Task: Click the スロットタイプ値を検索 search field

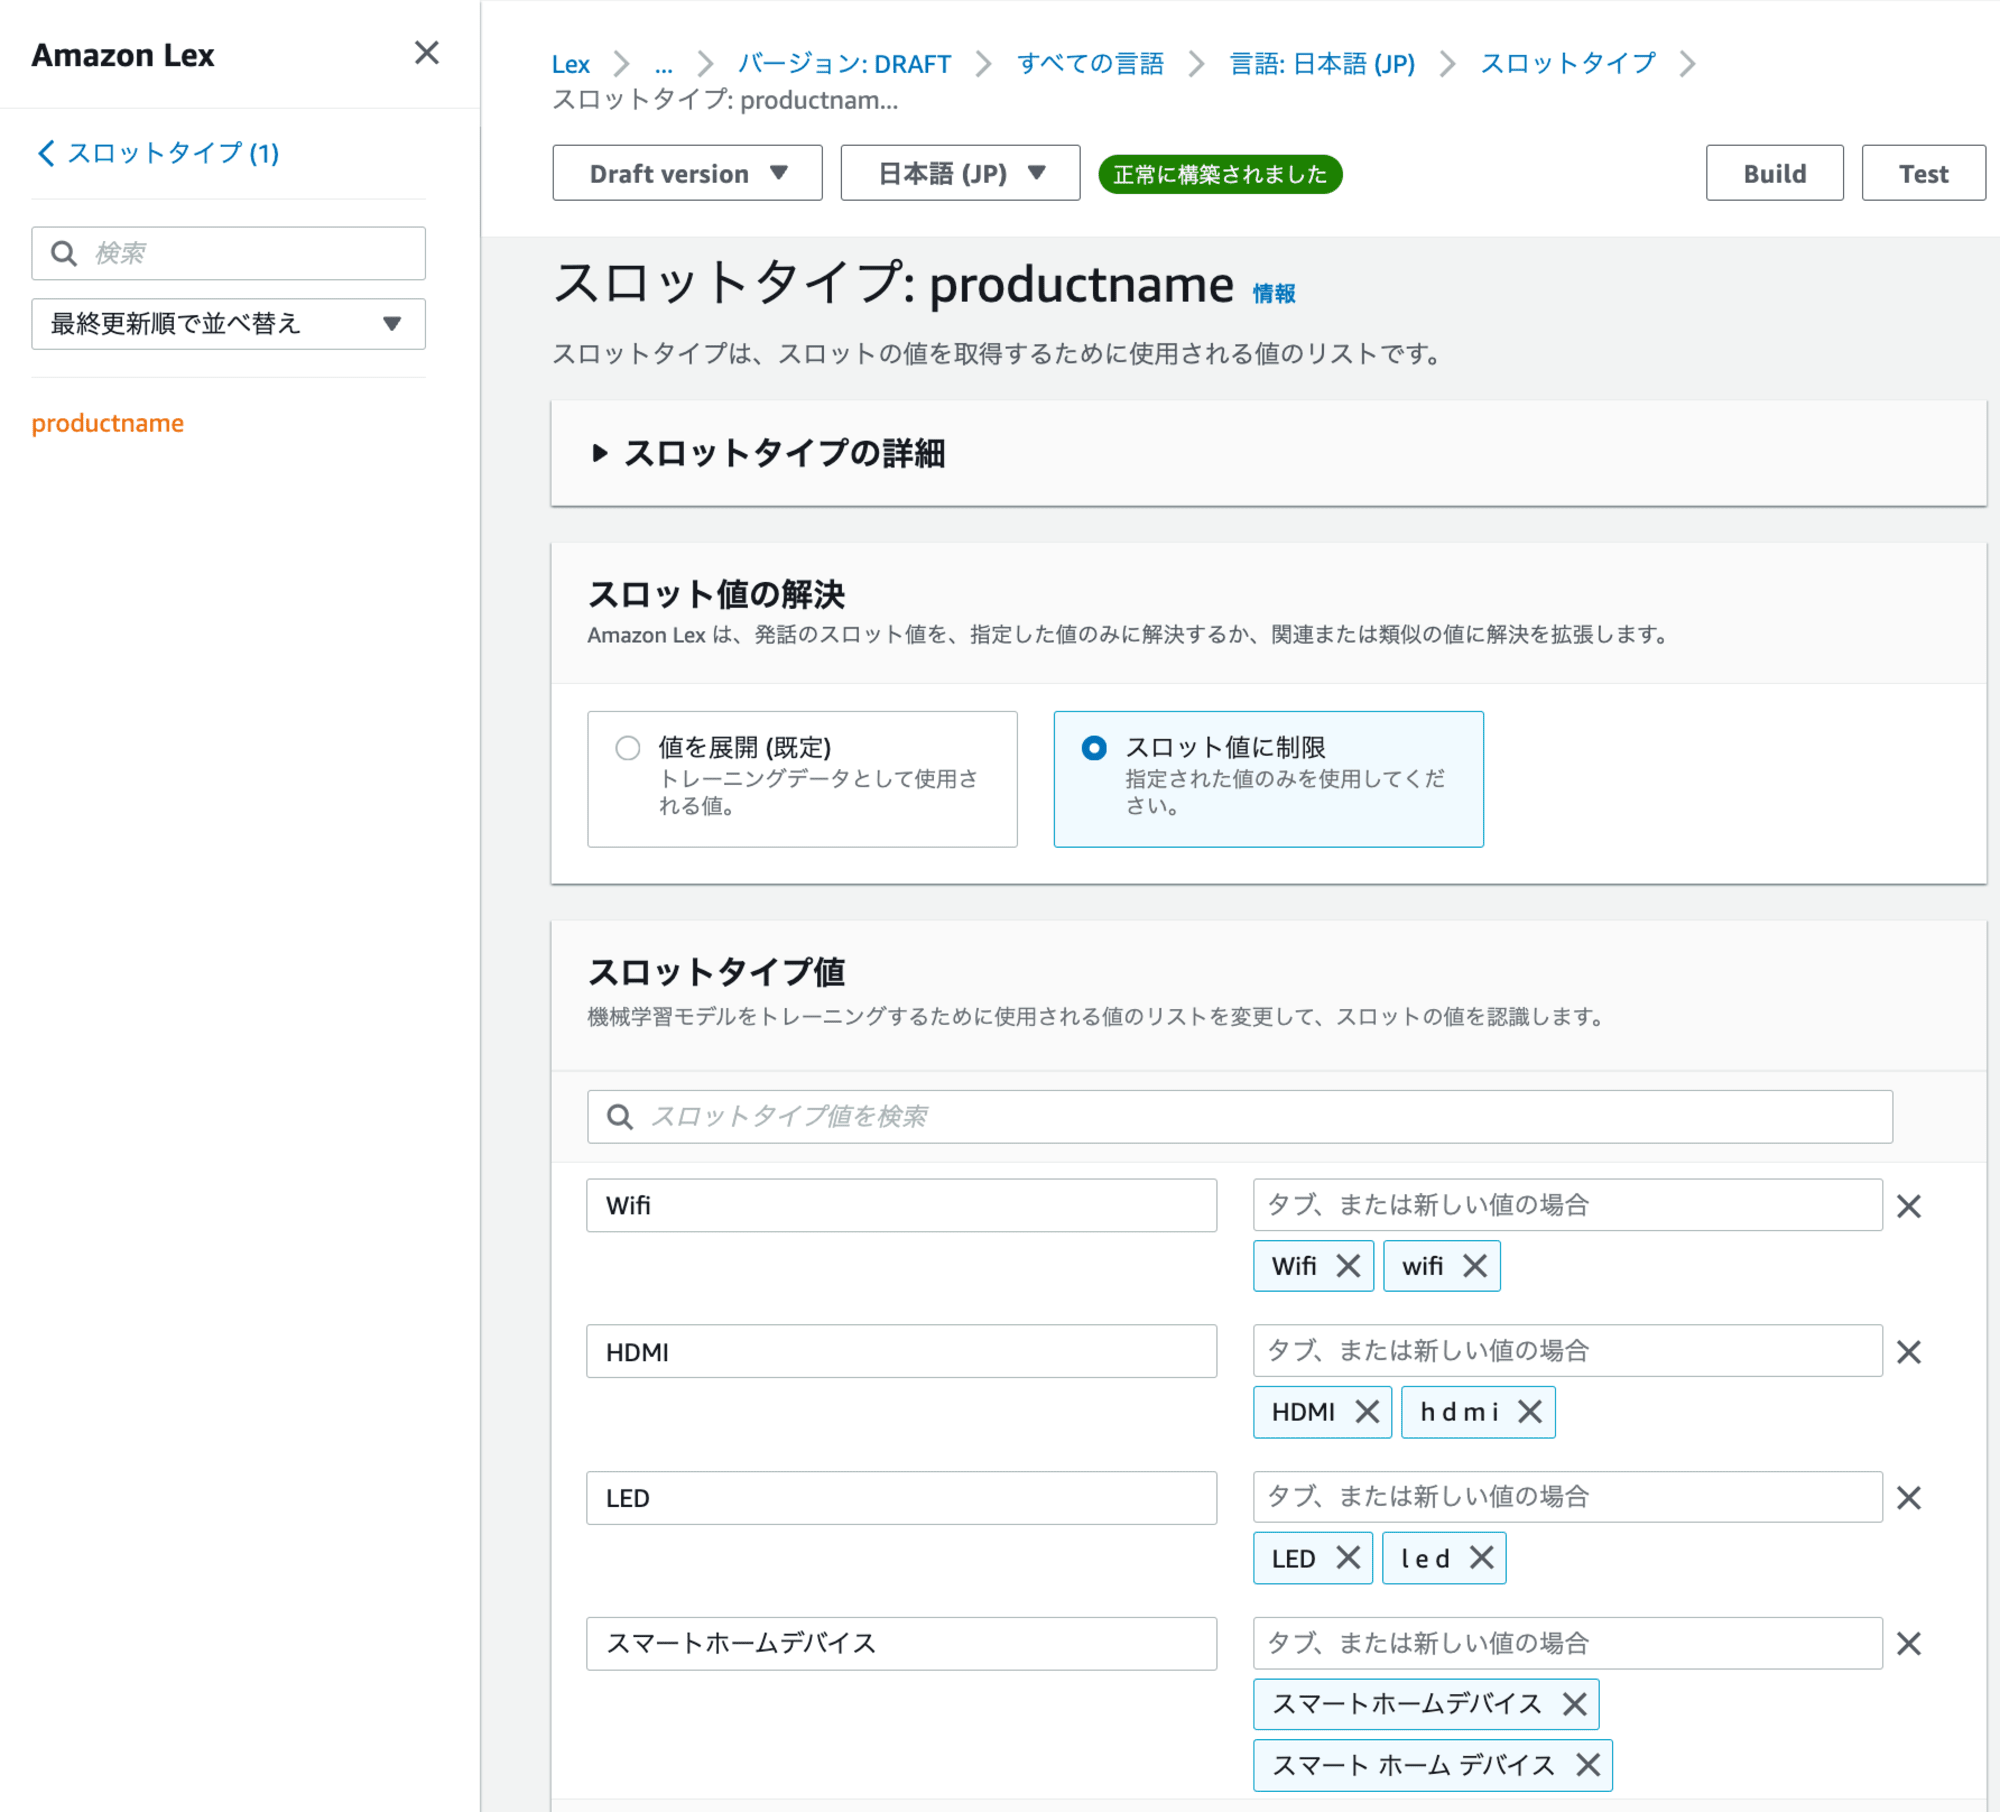Action: coord(1240,1116)
